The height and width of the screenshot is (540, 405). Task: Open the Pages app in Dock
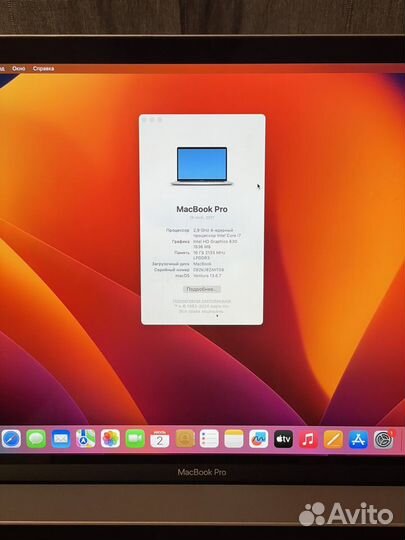[x=333, y=439]
